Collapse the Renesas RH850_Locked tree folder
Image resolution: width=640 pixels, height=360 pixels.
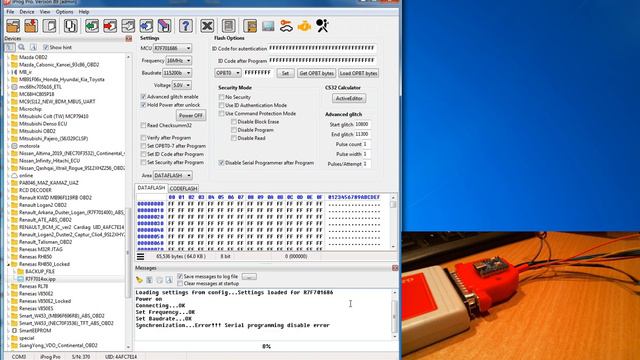coord(8,264)
